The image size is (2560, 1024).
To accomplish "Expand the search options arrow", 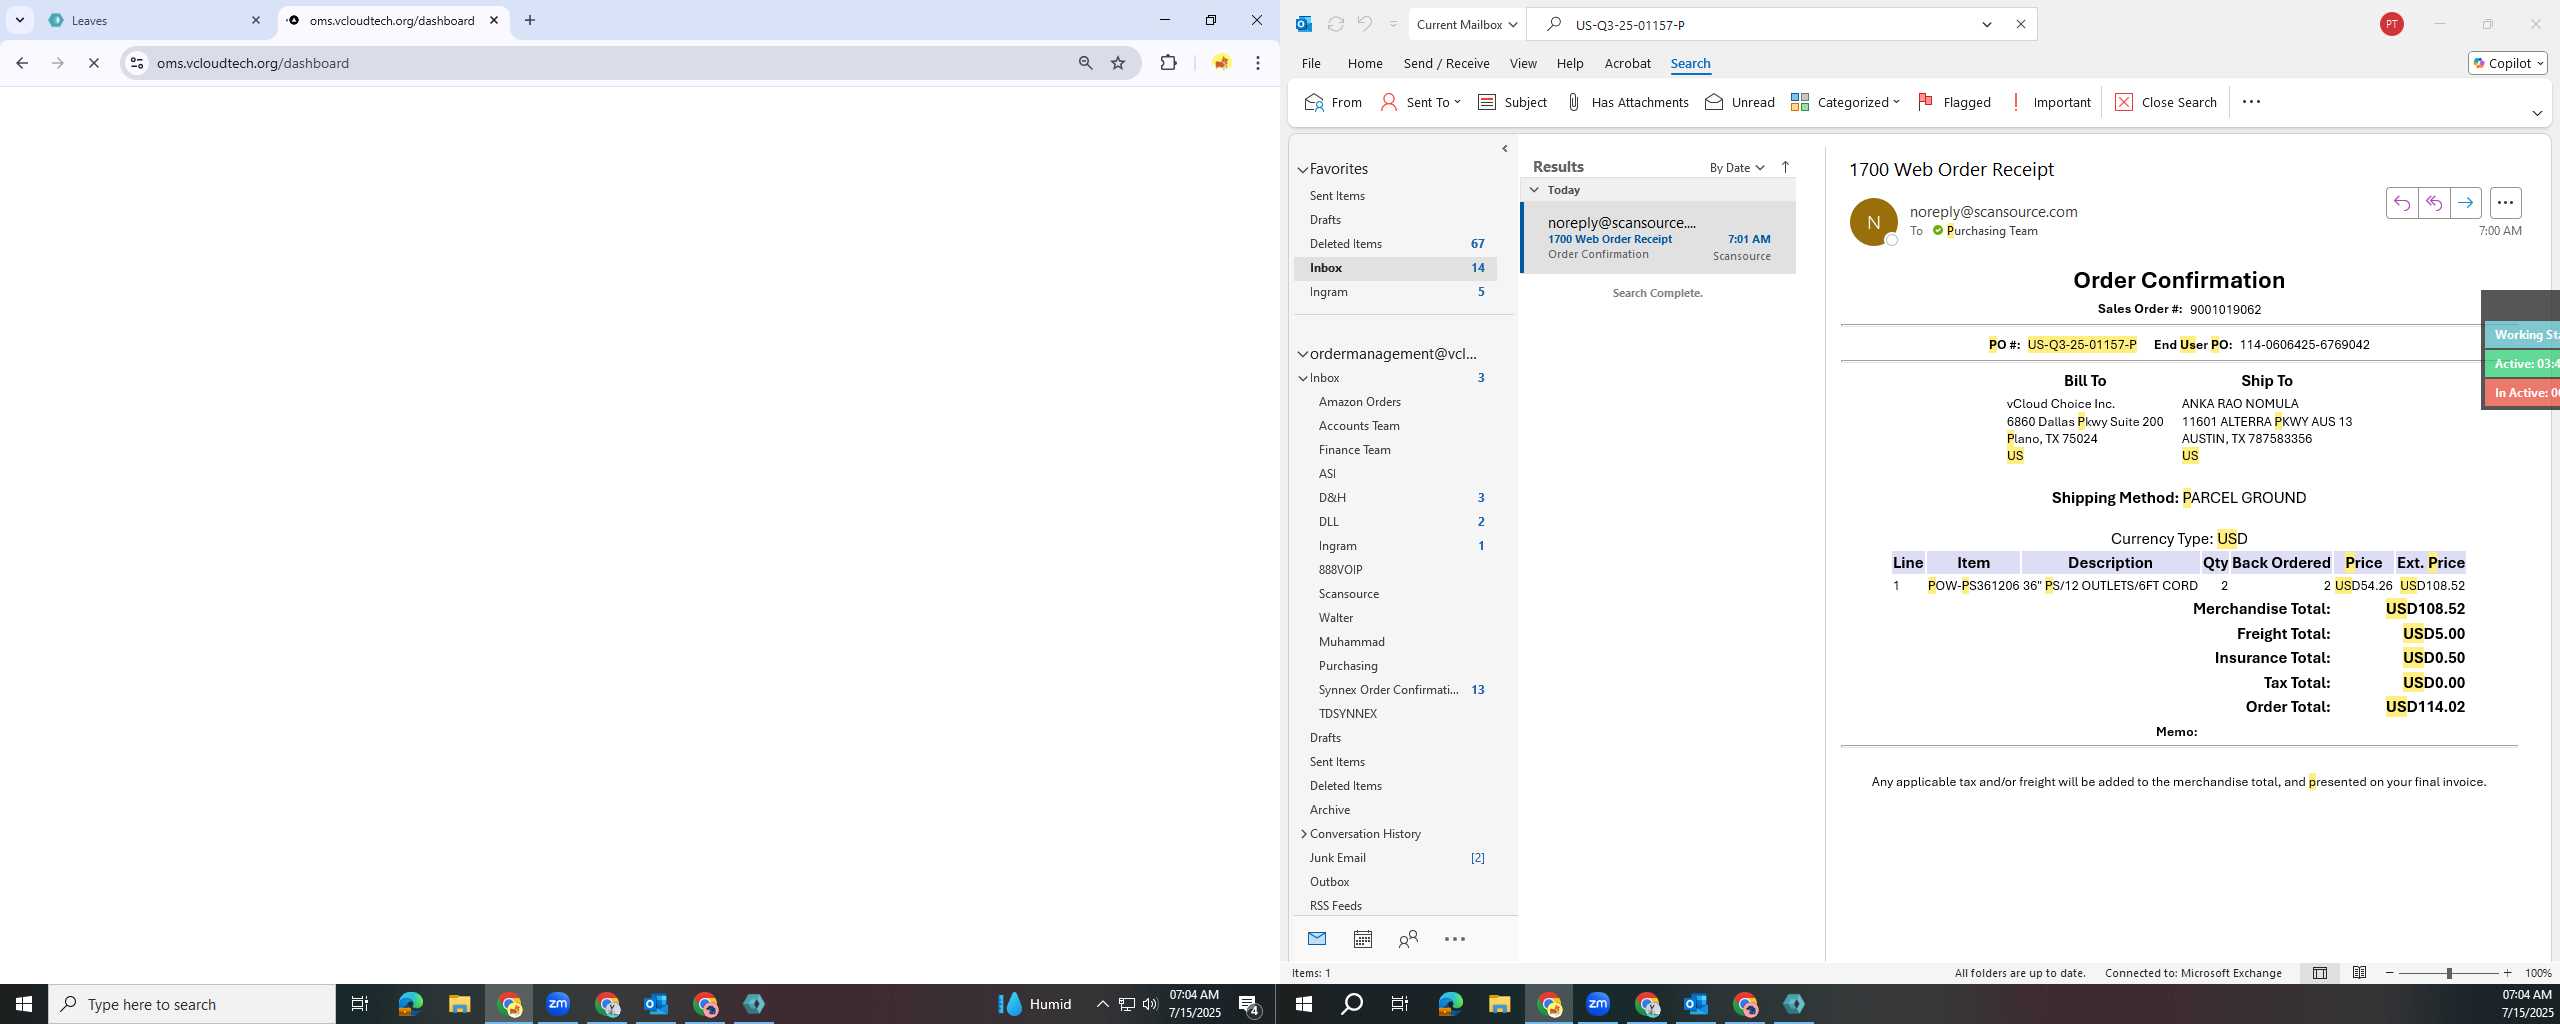I will pyautogui.click(x=1987, y=24).
